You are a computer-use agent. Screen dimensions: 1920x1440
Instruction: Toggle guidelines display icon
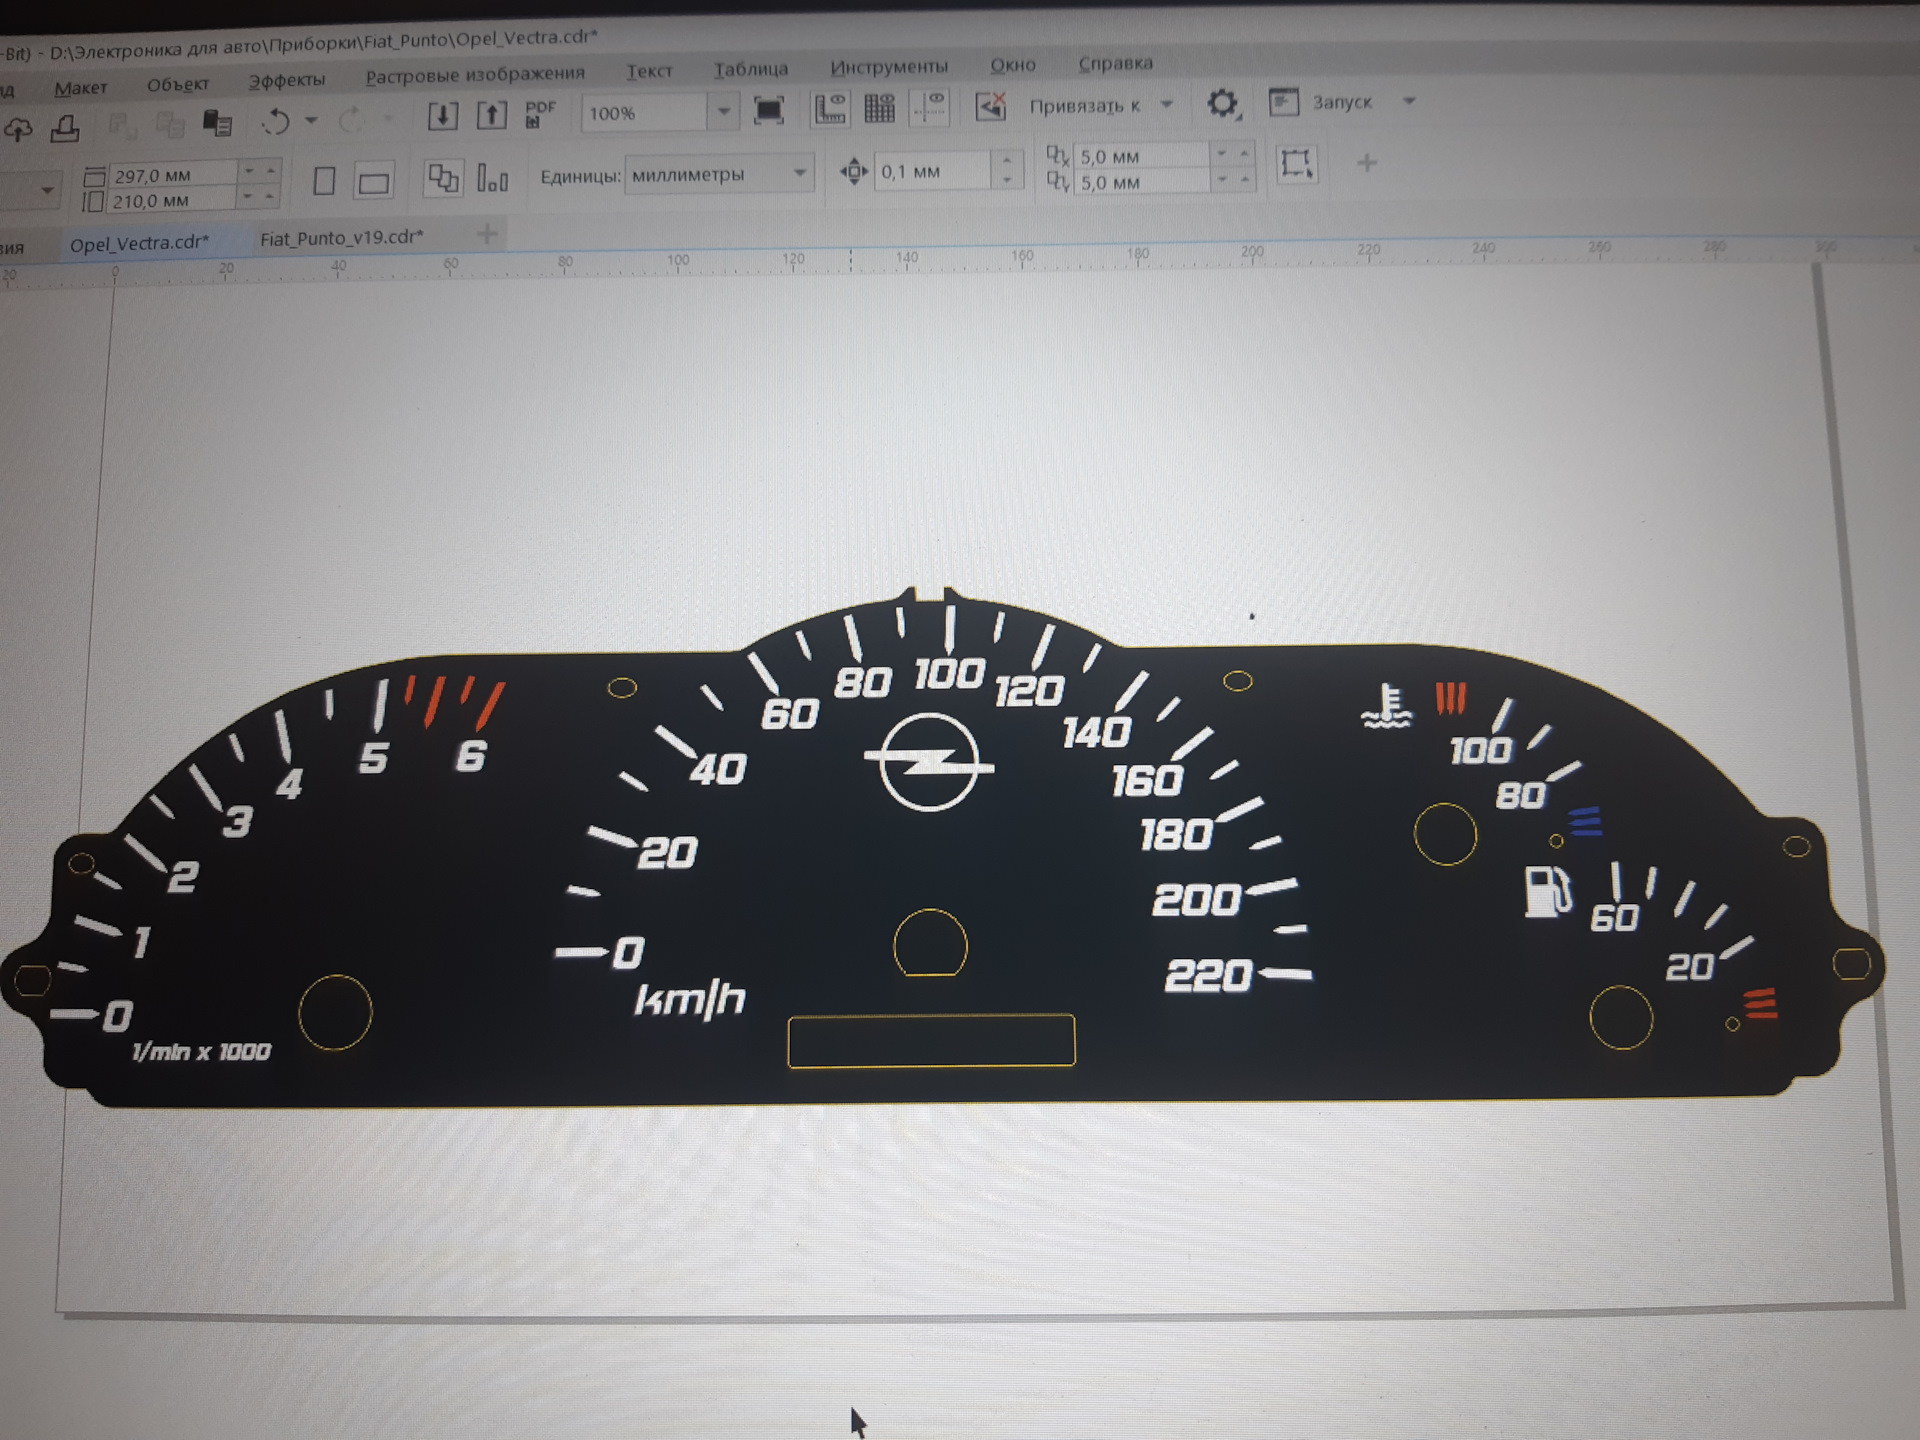929,106
